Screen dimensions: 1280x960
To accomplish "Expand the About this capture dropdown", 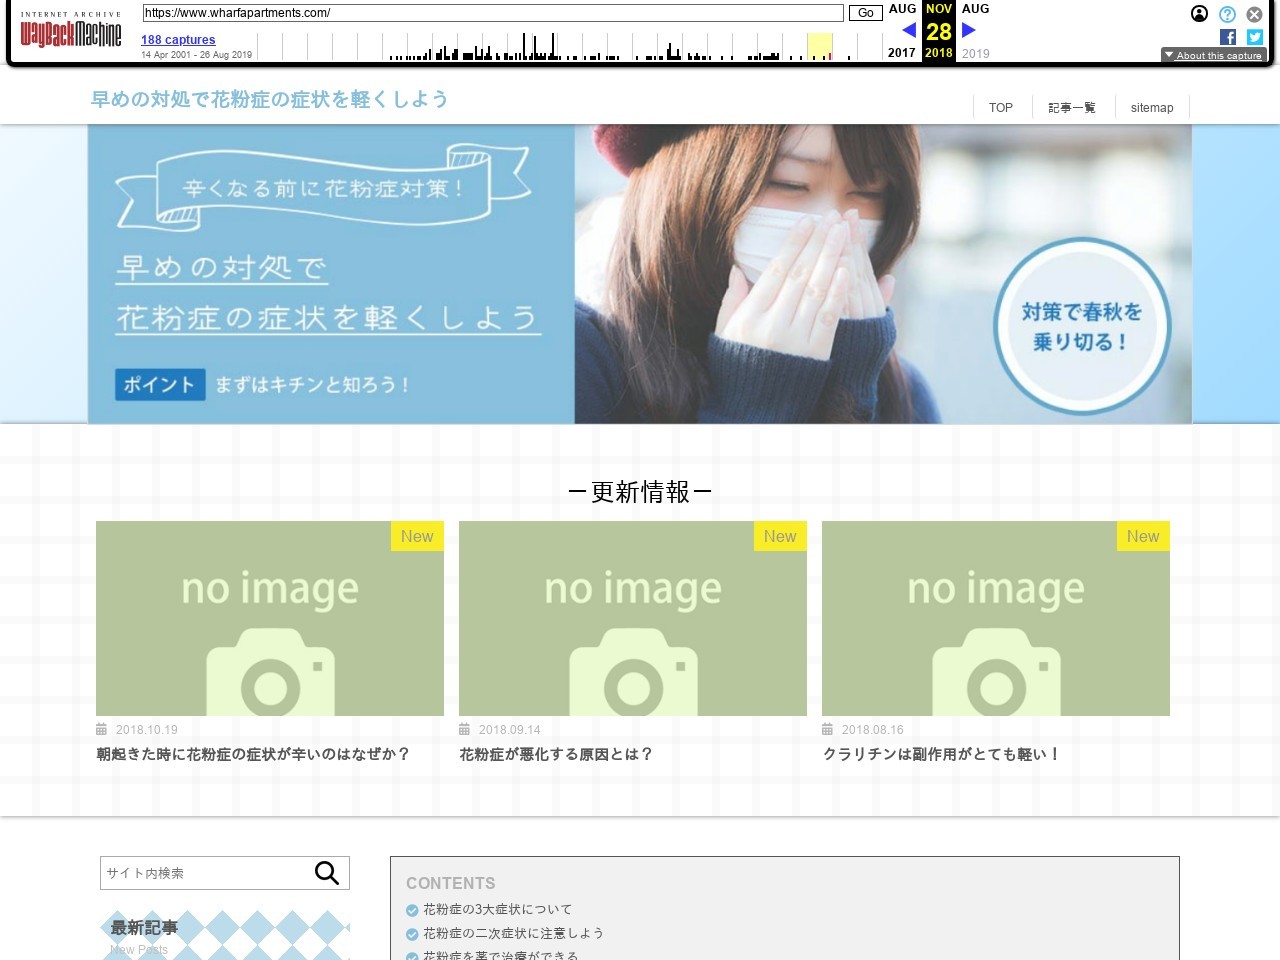I will (1213, 55).
